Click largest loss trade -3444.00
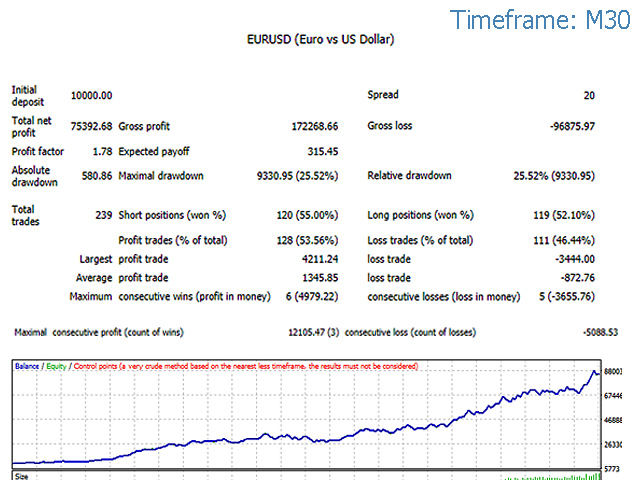This screenshot has height=480, width=640. coord(575,259)
